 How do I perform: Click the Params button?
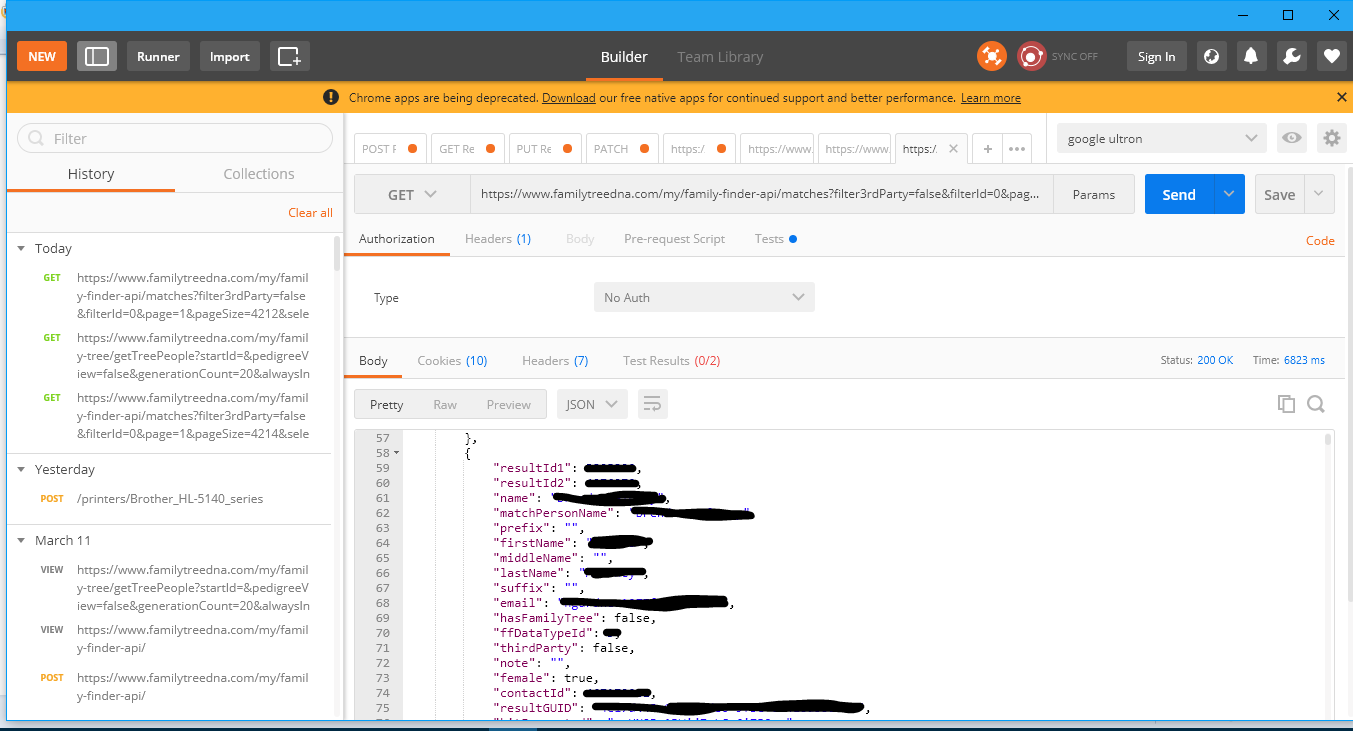coord(1094,195)
